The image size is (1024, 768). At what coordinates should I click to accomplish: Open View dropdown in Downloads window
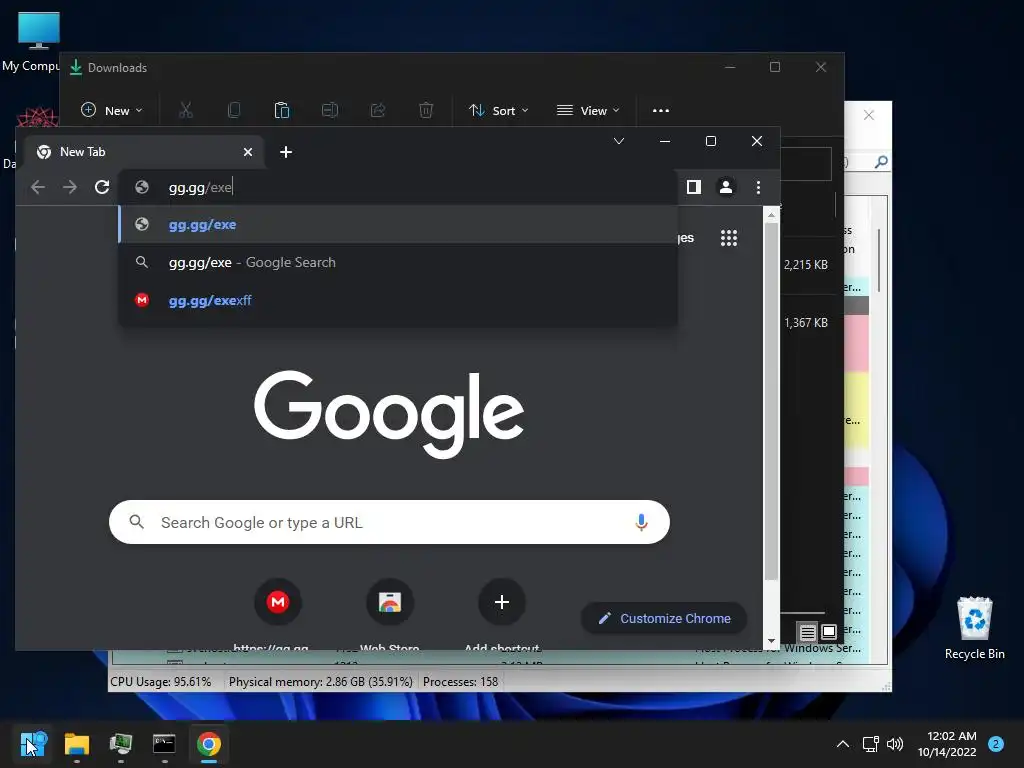pyautogui.click(x=588, y=110)
